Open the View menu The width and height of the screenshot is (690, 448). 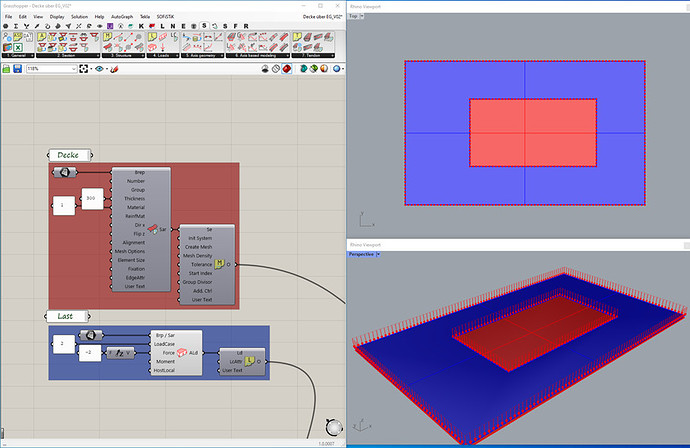pos(38,17)
